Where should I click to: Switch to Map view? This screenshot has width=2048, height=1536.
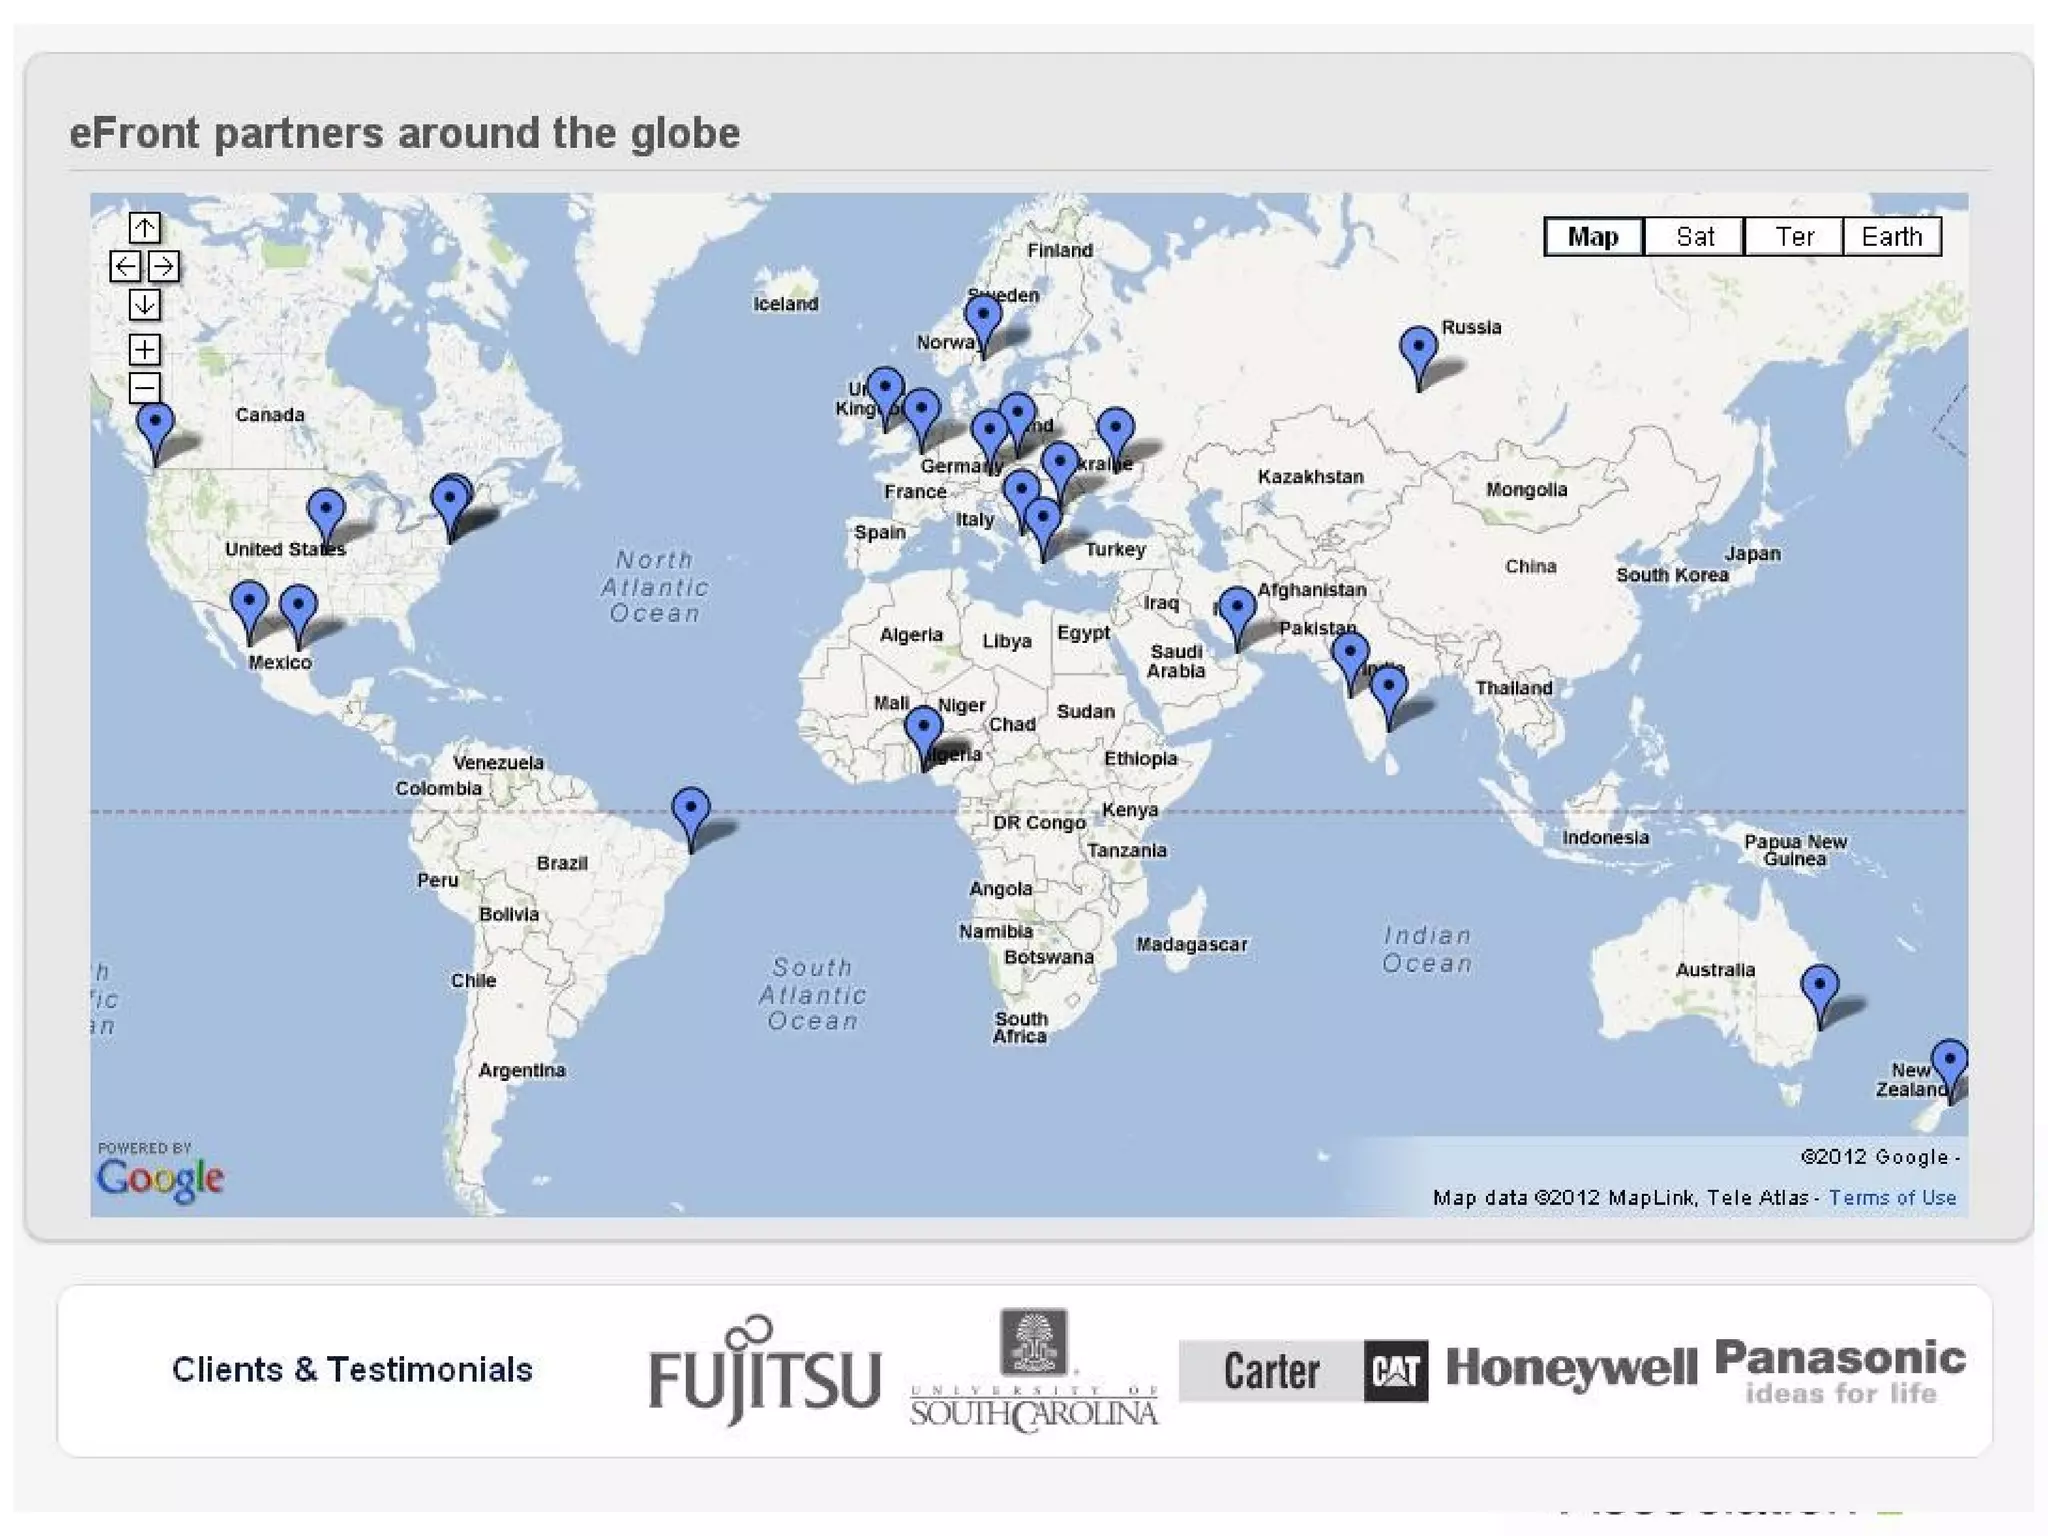[x=1593, y=237]
